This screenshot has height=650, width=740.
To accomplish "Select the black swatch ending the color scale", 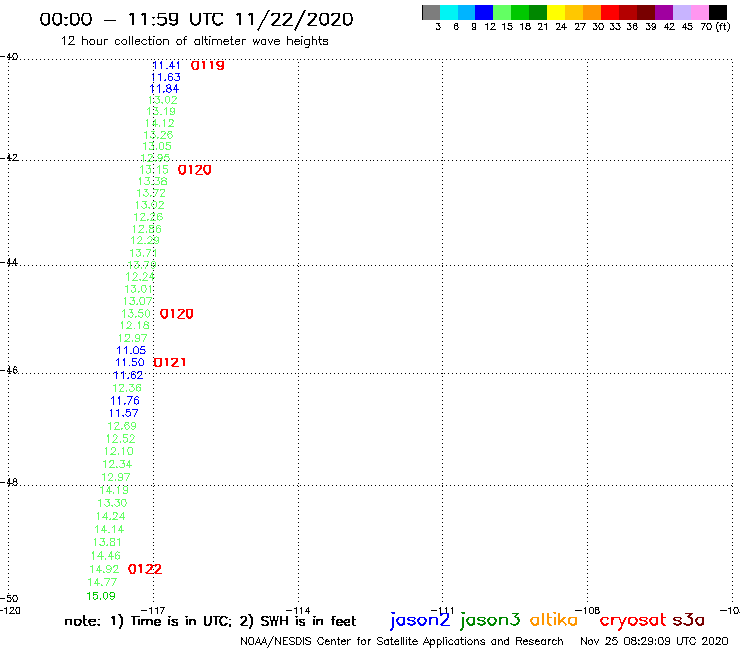I will (x=718, y=12).
